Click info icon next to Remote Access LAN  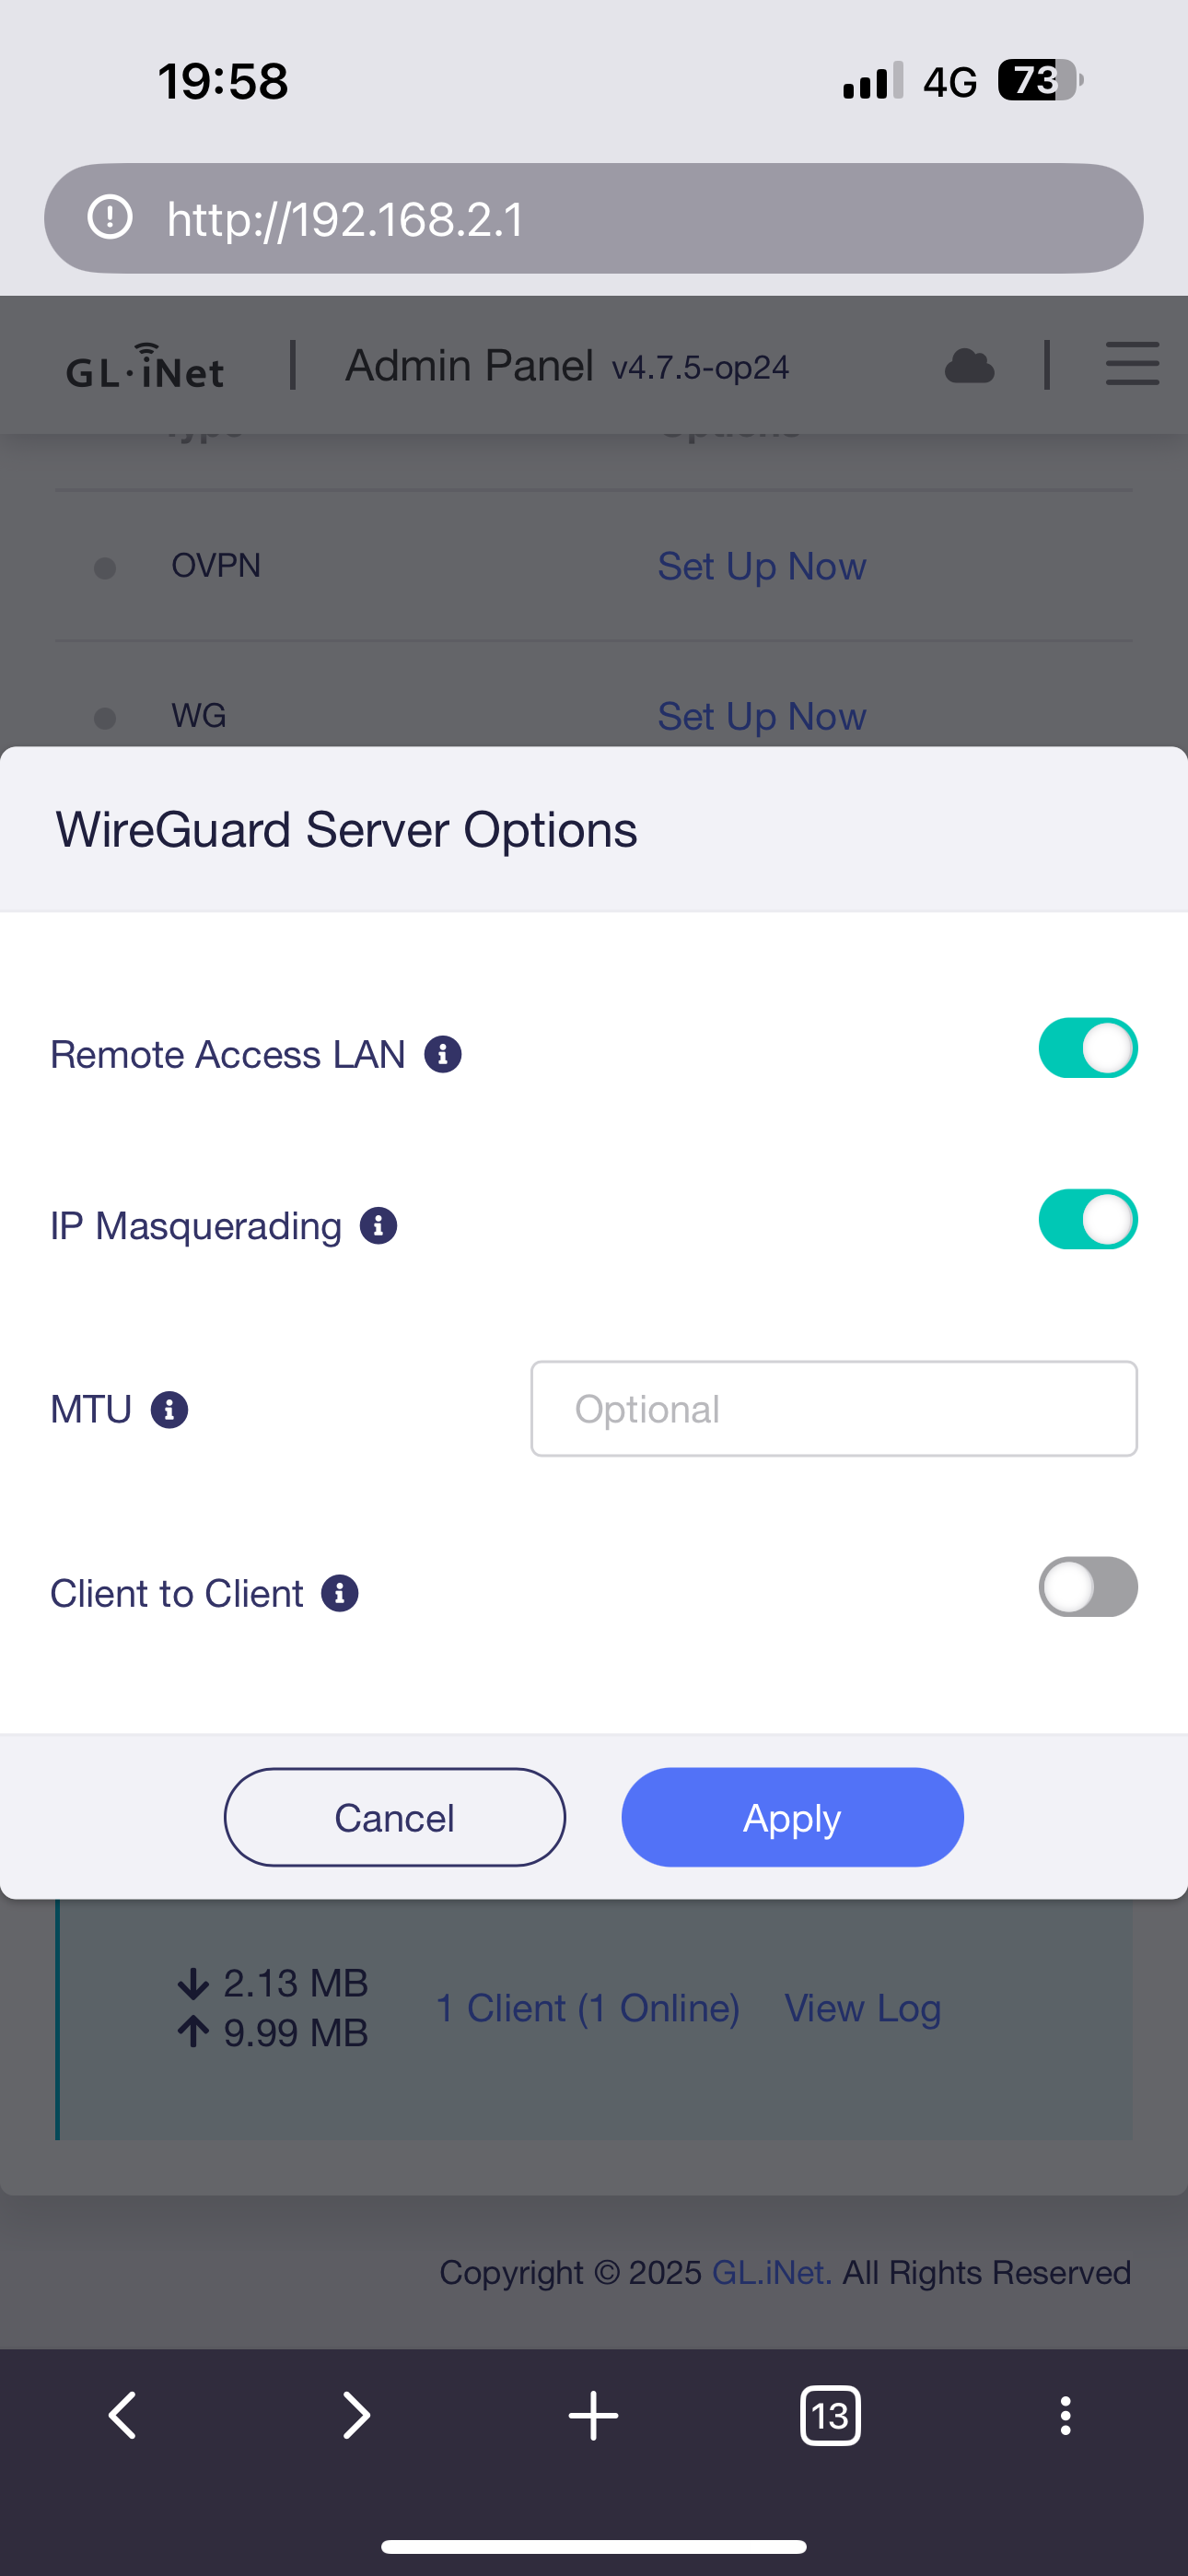click(x=443, y=1054)
